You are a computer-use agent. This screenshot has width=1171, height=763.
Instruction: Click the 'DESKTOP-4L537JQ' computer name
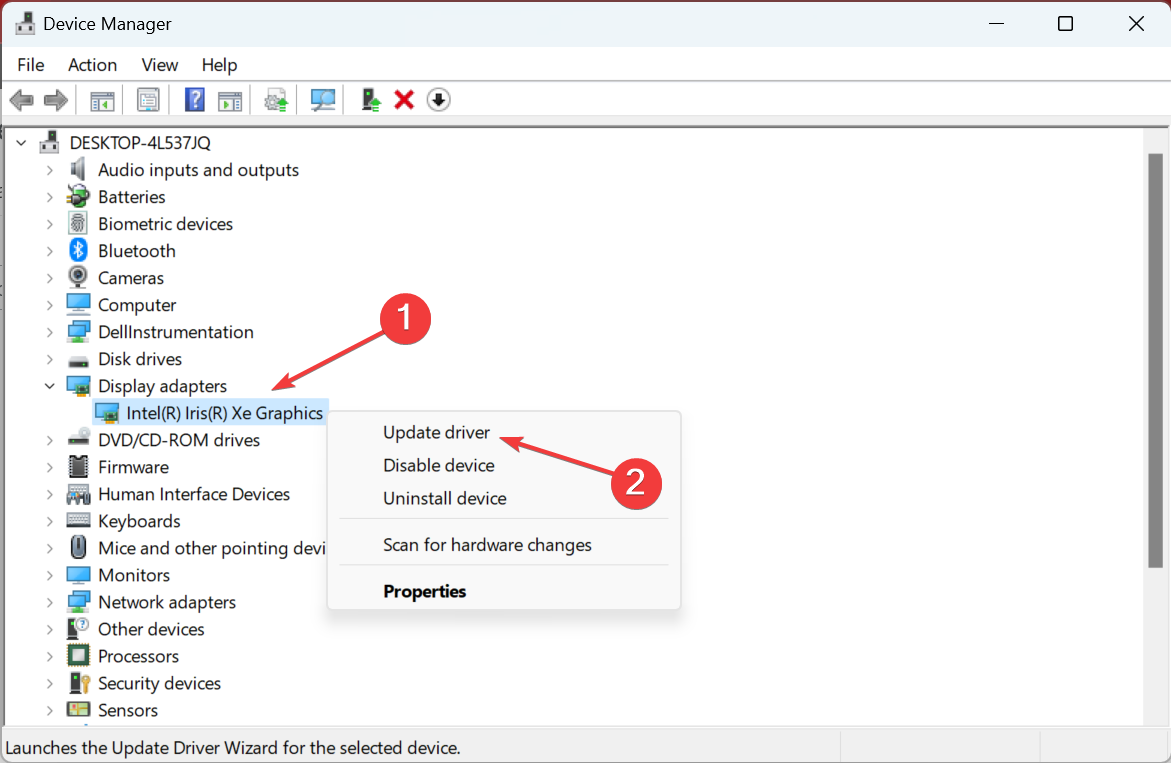click(140, 143)
